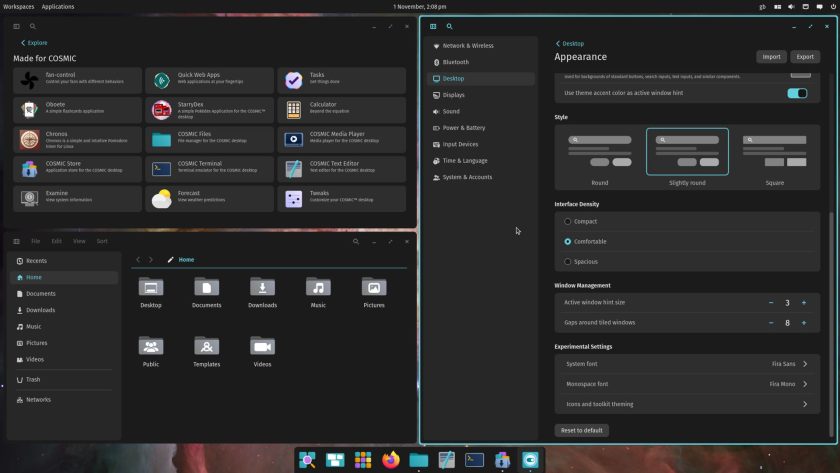Open the Calculator app card

coord(342,110)
